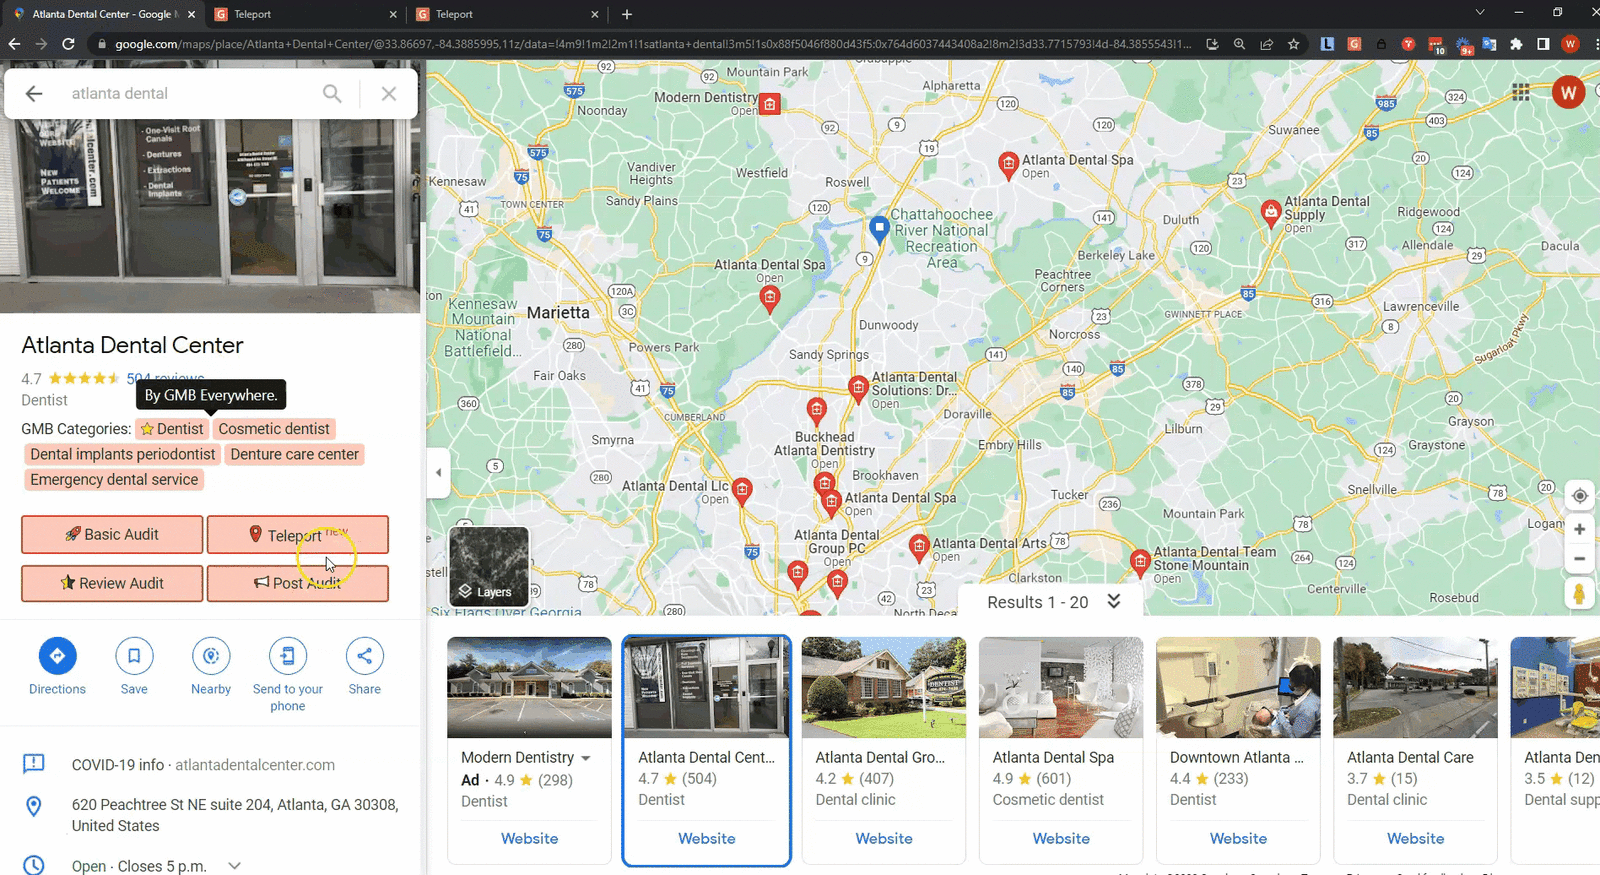Click Modern Dentistry map pin

pyautogui.click(x=769, y=104)
